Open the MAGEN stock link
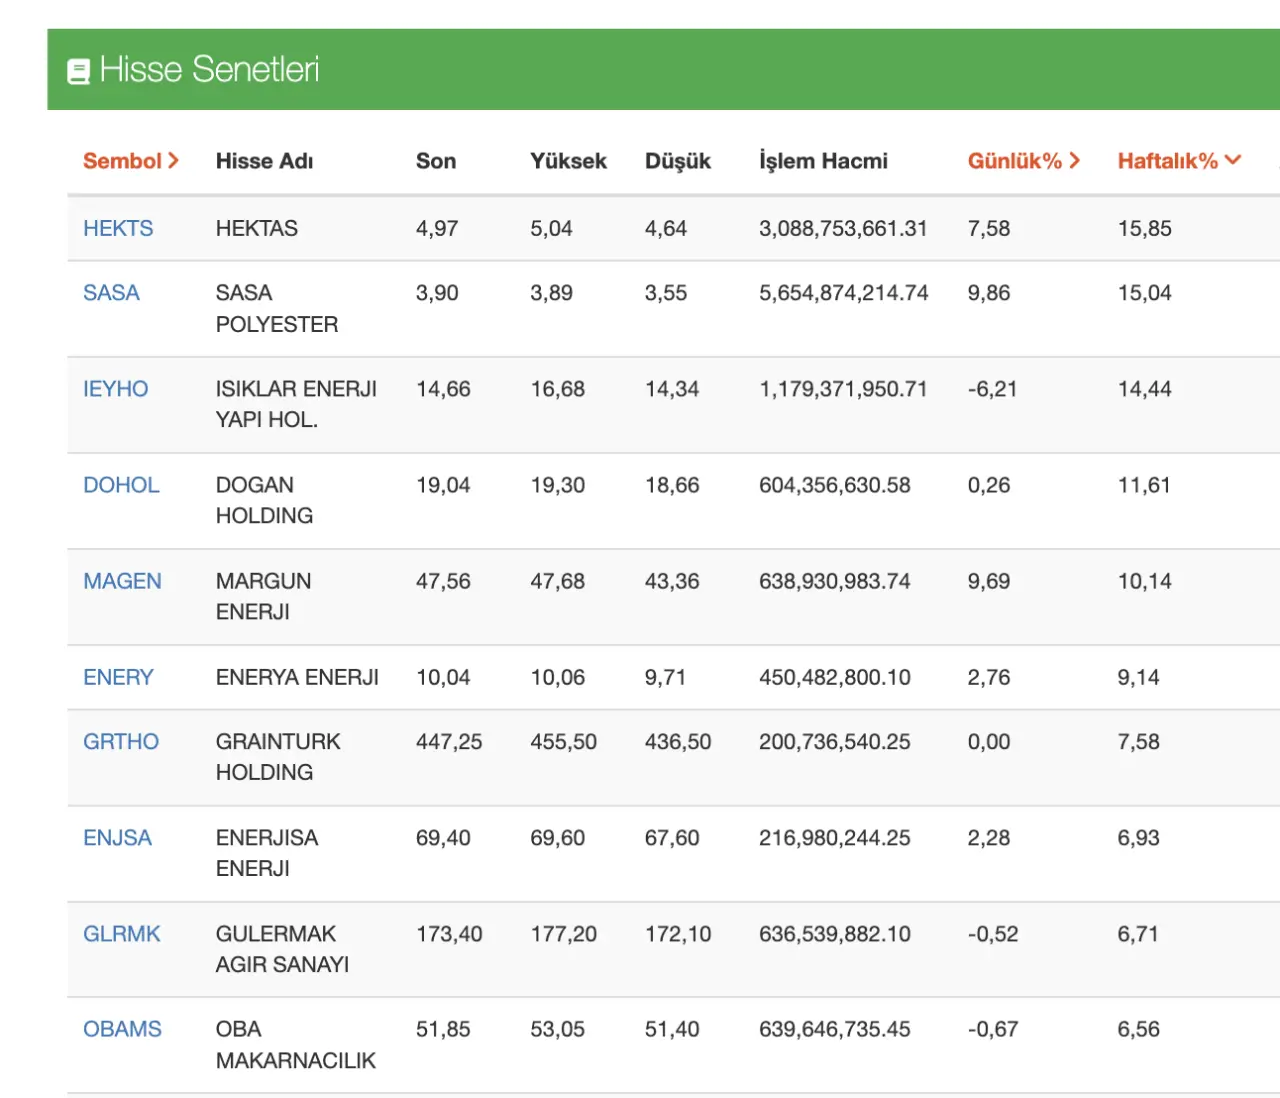Screen dimensions: 1280x1098 122,581
